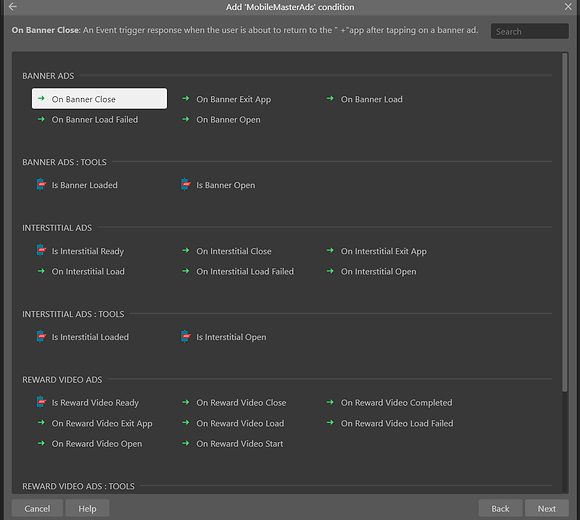Choose the Is Banner Loaded condition

point(84,185)
